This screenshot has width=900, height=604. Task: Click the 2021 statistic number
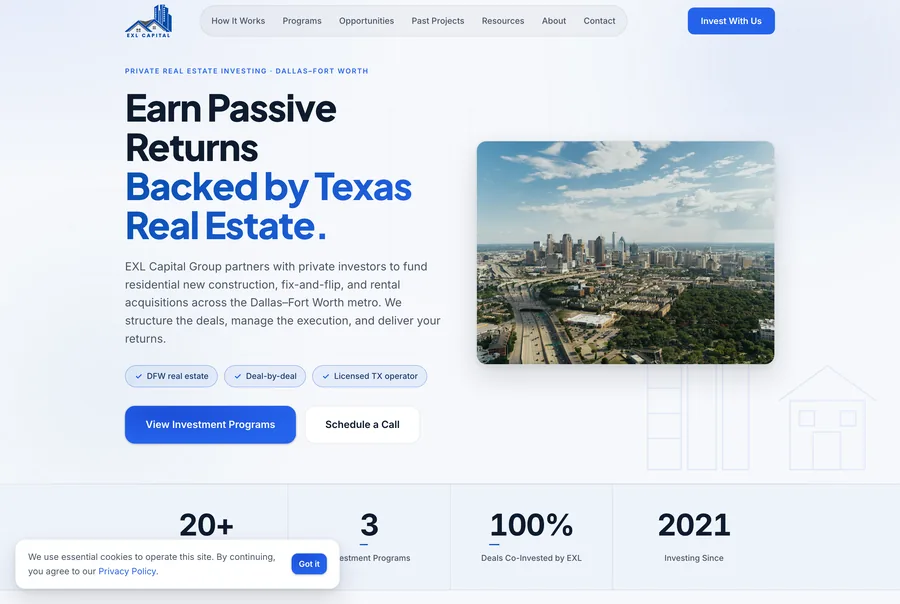pos(694,525)
